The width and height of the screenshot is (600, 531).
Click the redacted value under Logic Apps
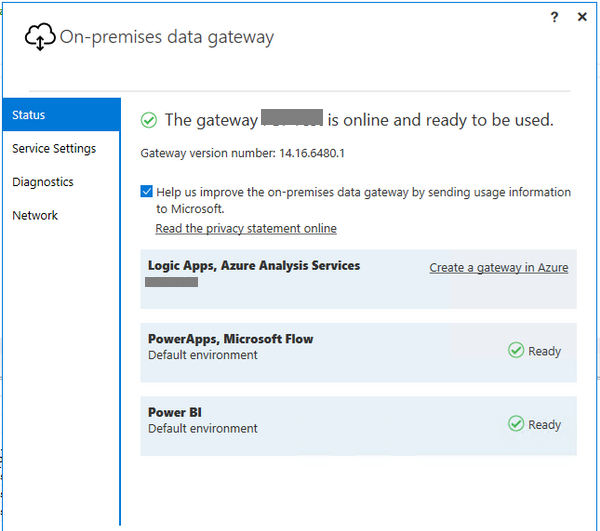click(171, 282)
